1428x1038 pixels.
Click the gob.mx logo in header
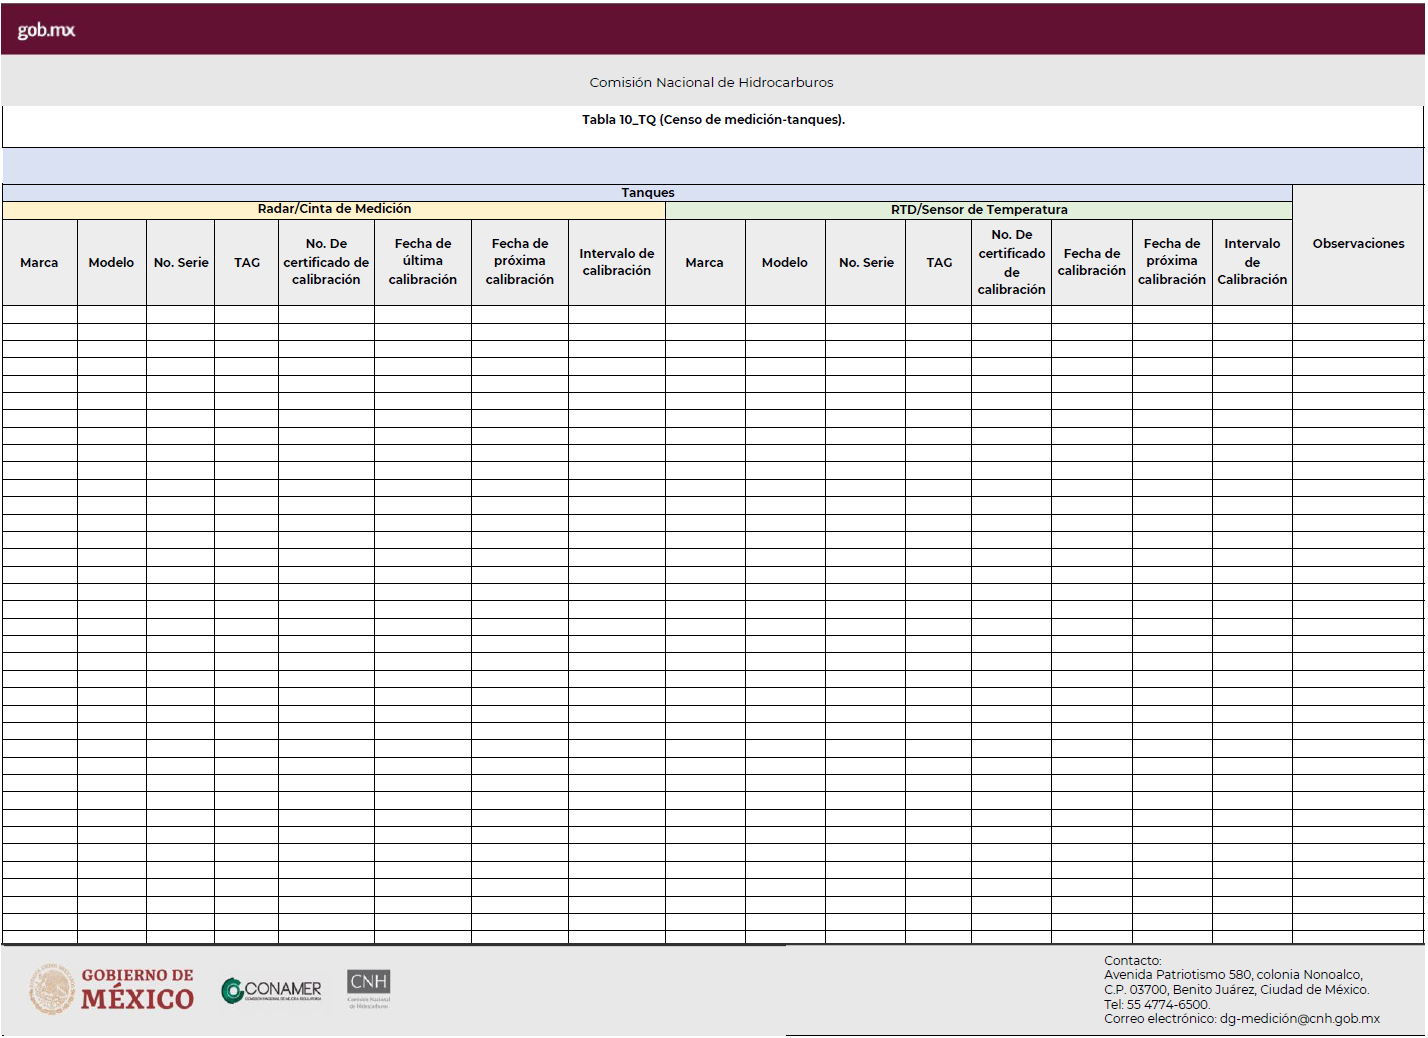pyautogui.click(x=46, y=30)
